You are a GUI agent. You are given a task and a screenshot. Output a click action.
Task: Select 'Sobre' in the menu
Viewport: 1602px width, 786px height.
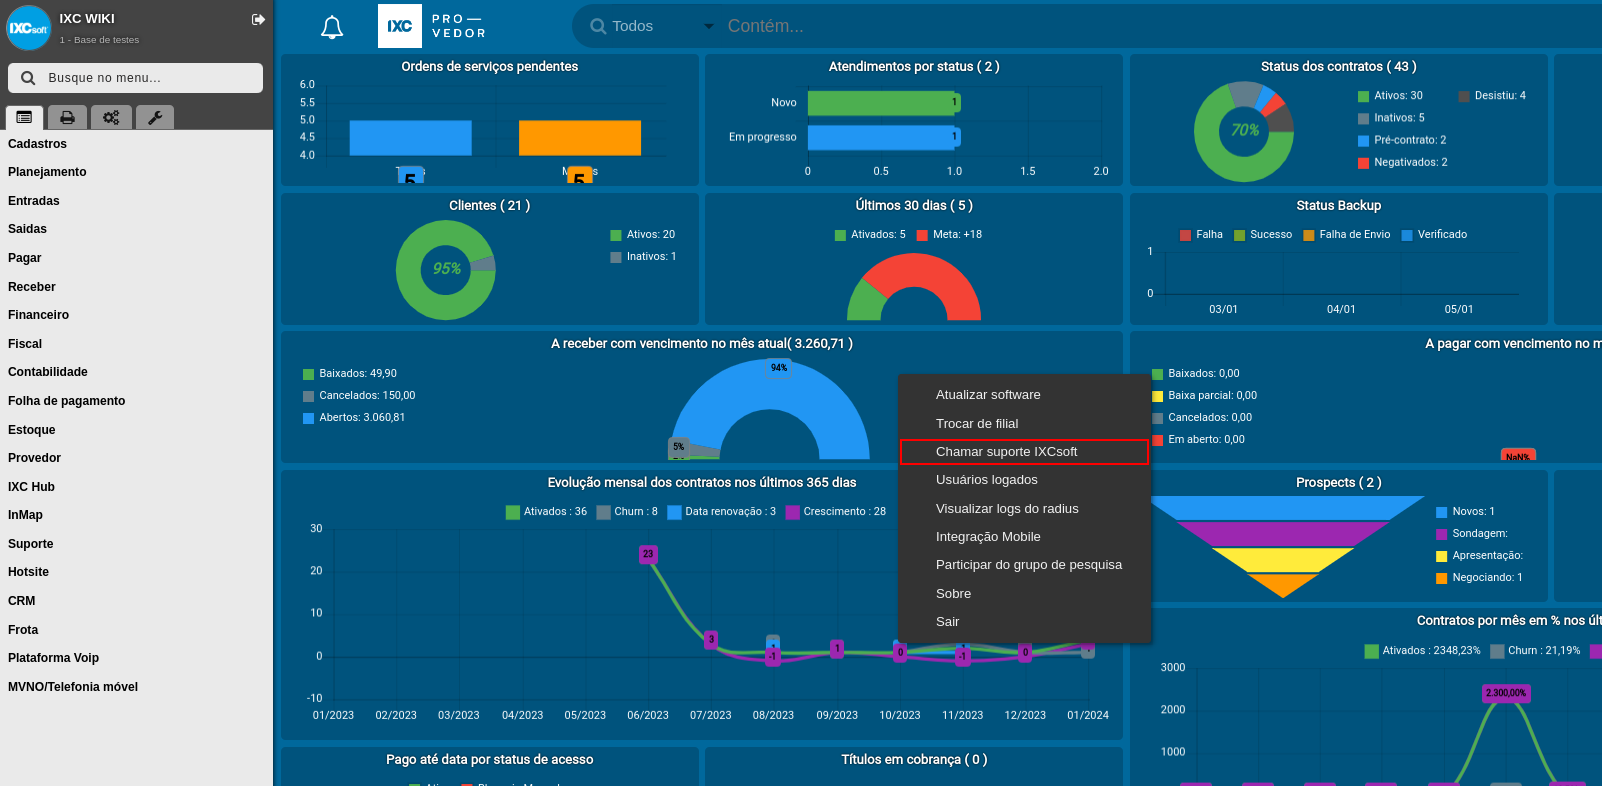click(x=1025, y=594)
